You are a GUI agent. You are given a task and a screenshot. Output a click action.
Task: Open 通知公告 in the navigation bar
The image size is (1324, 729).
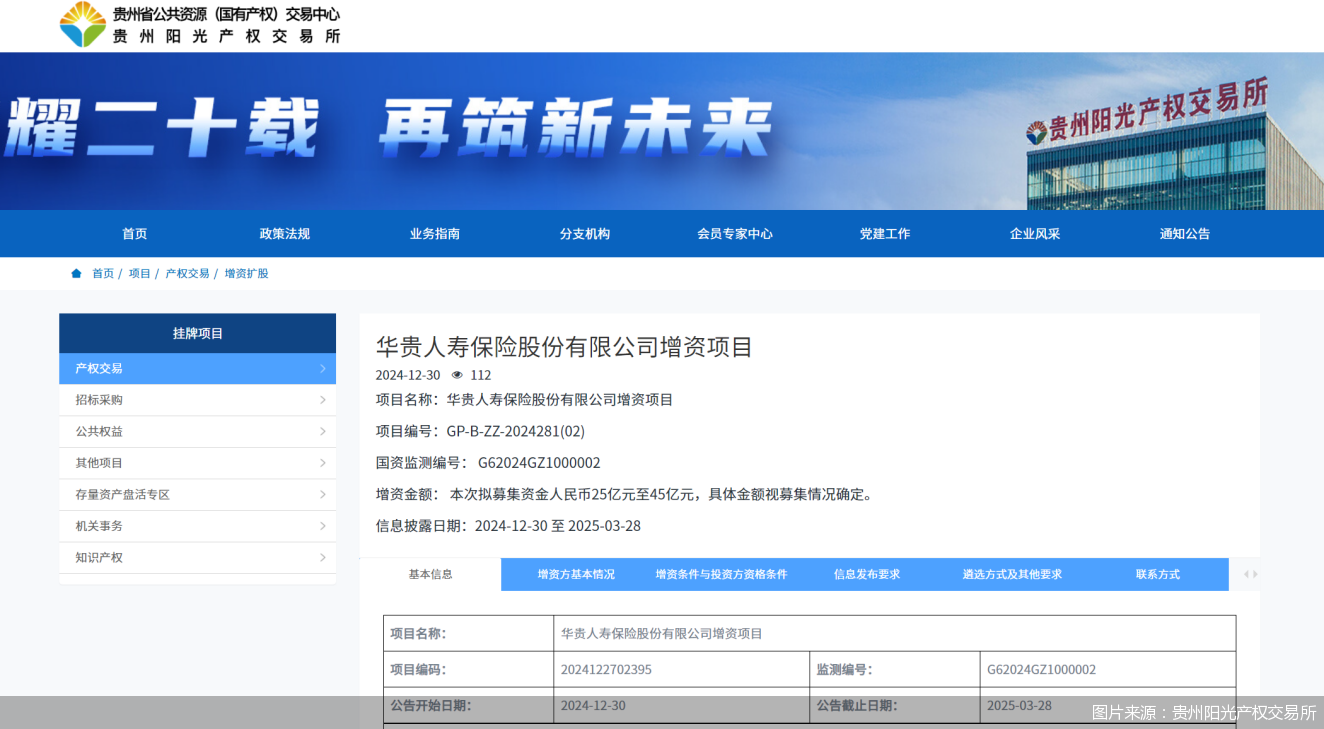(1185, 234)
